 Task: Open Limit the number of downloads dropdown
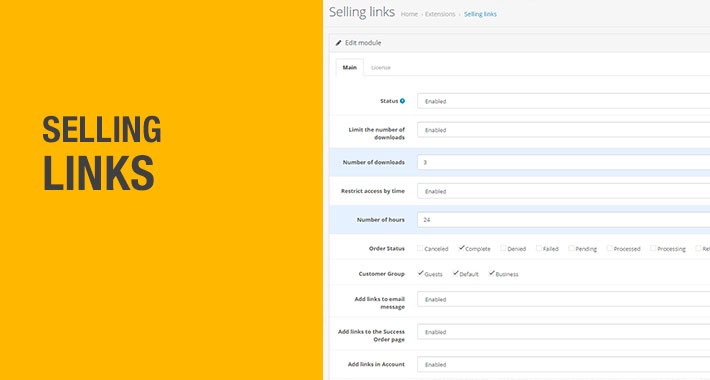[563, 130]
